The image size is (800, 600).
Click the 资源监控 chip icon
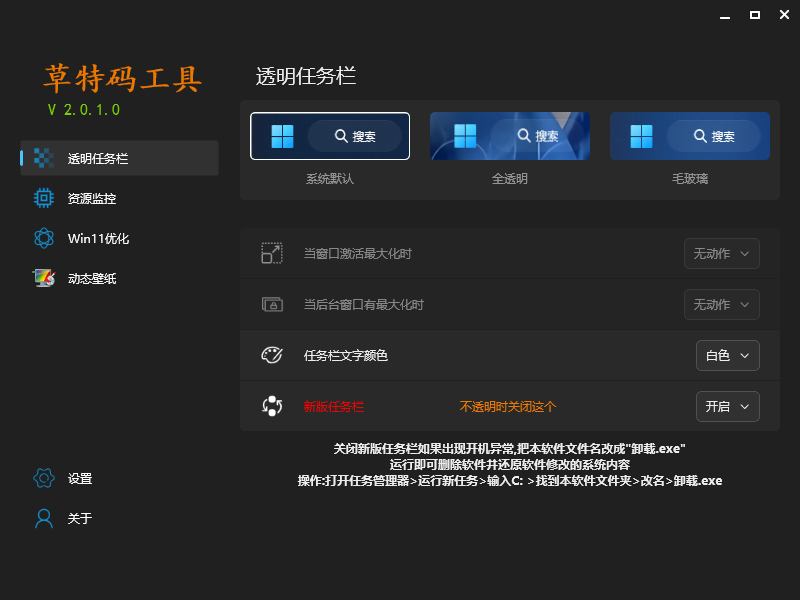(44, 198)
